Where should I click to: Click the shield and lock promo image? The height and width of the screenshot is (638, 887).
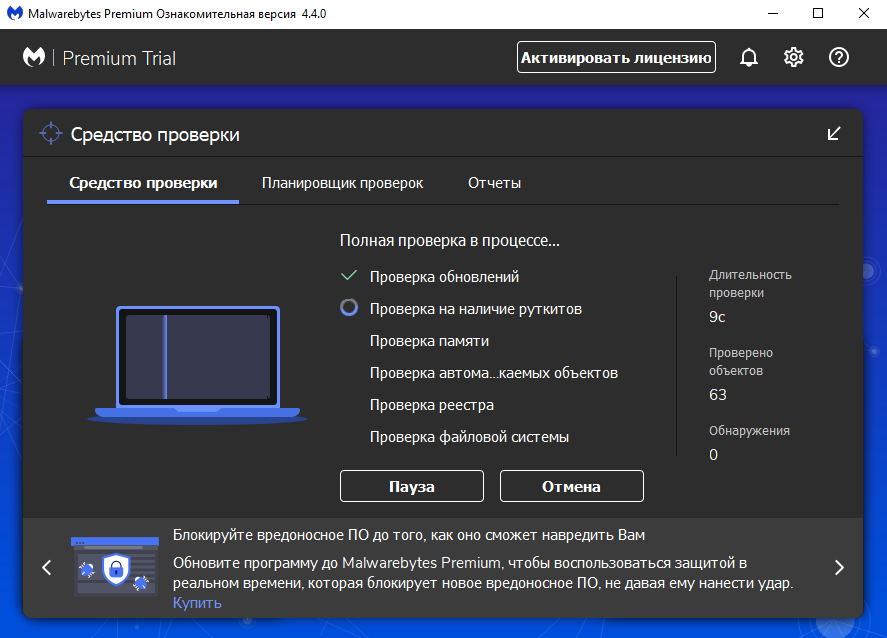tap(115, 566)
